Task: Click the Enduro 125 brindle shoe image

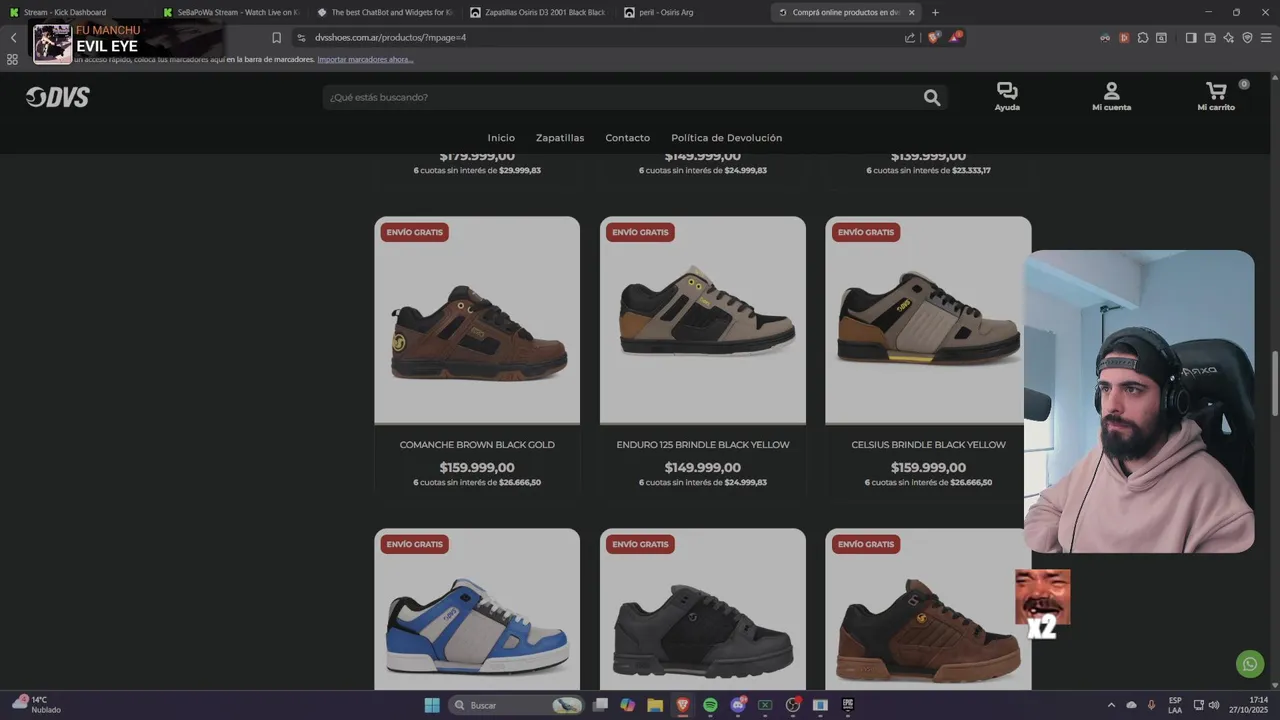Action: click(703, 320)
